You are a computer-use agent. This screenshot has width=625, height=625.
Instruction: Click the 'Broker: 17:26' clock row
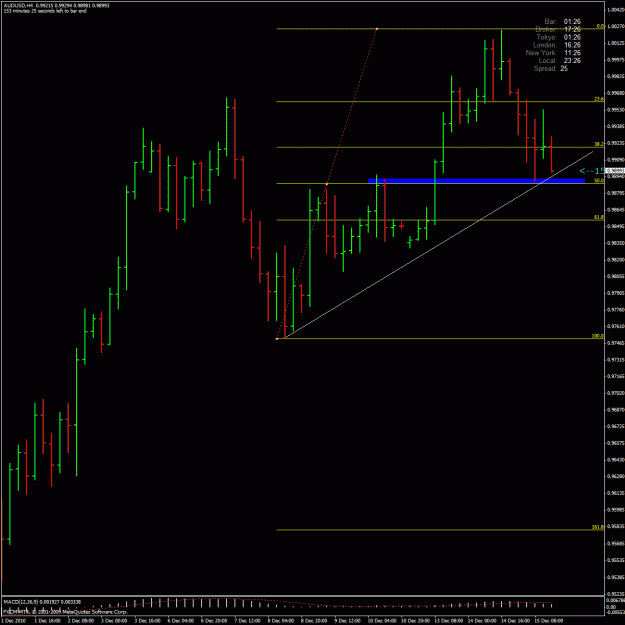tap(558, 29)
